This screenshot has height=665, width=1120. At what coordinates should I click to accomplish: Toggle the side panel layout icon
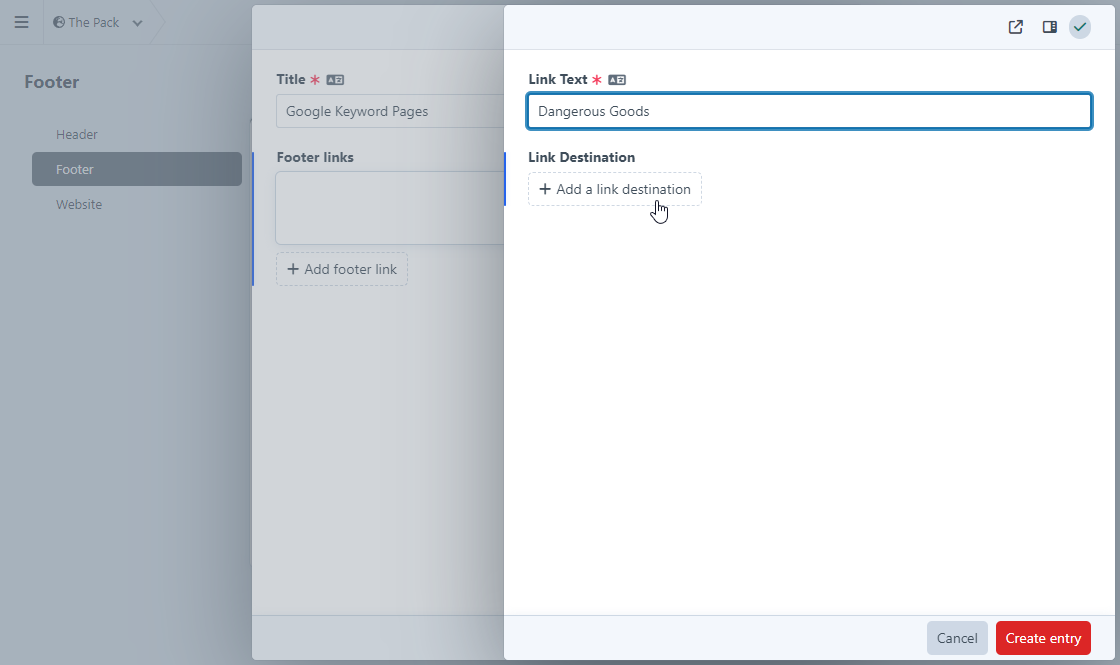click(x=1049, y=27)
